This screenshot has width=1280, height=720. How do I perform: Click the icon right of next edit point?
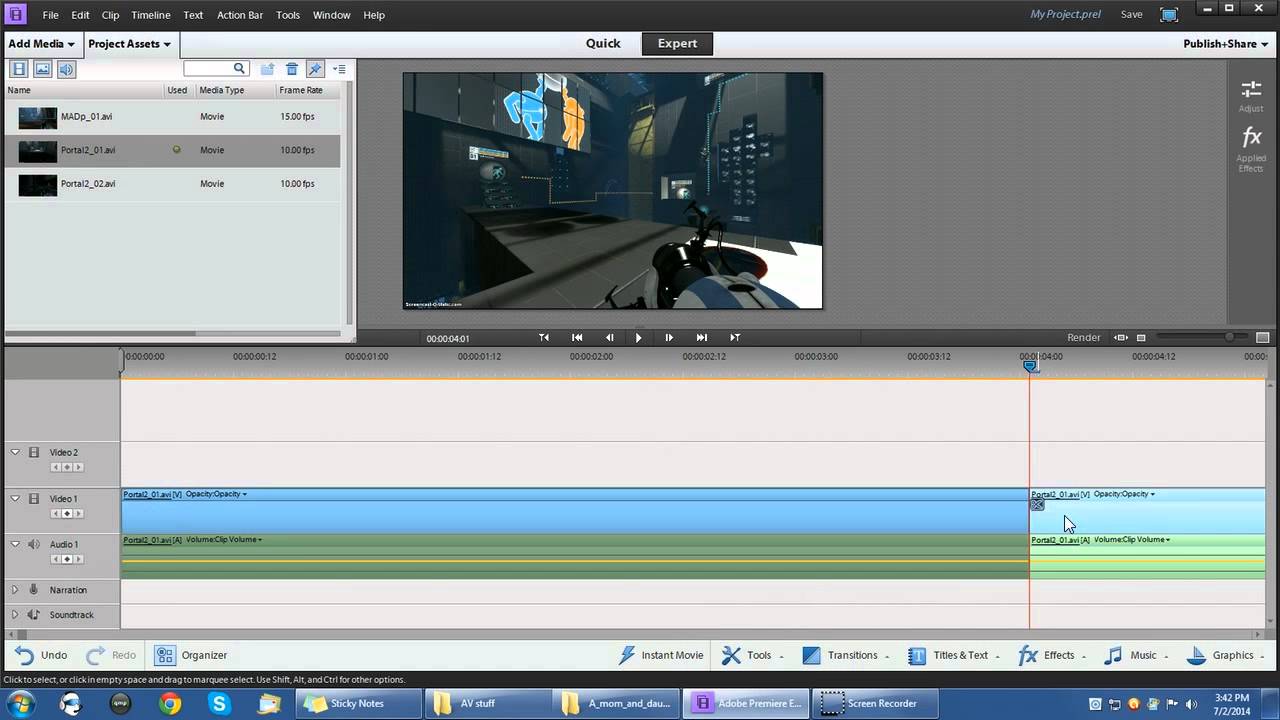735,338
